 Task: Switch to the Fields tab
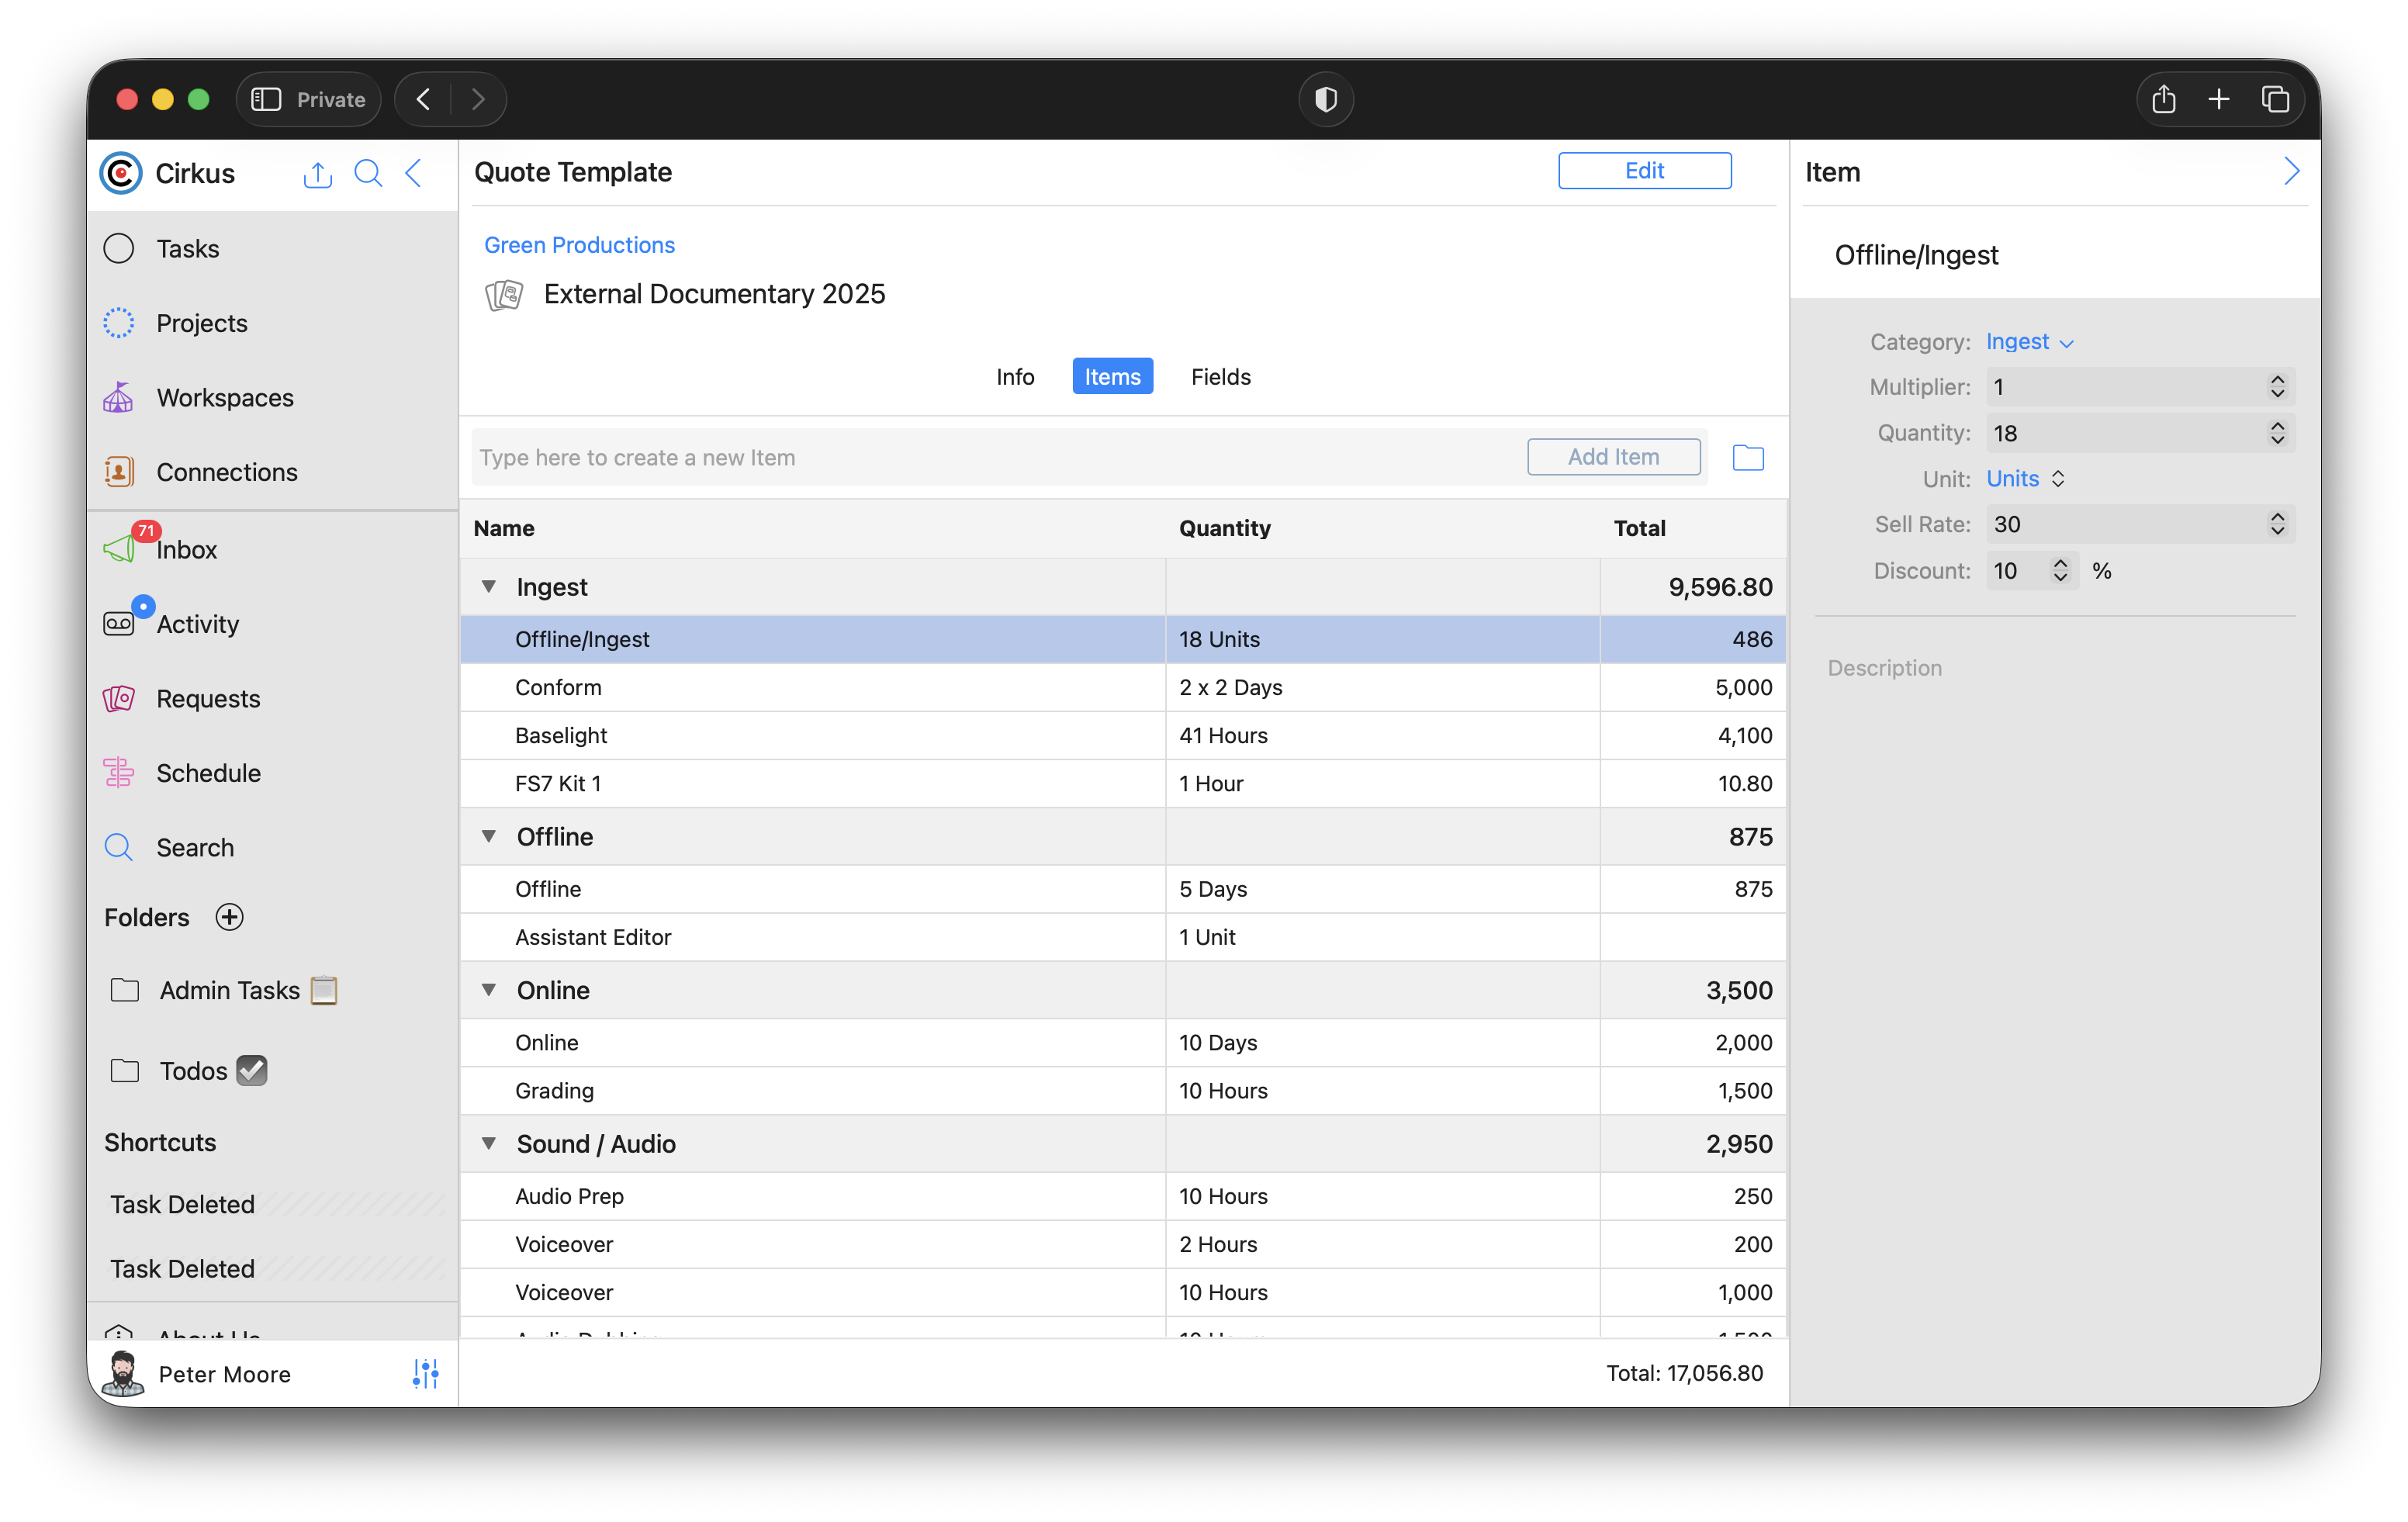point(1220,377)
